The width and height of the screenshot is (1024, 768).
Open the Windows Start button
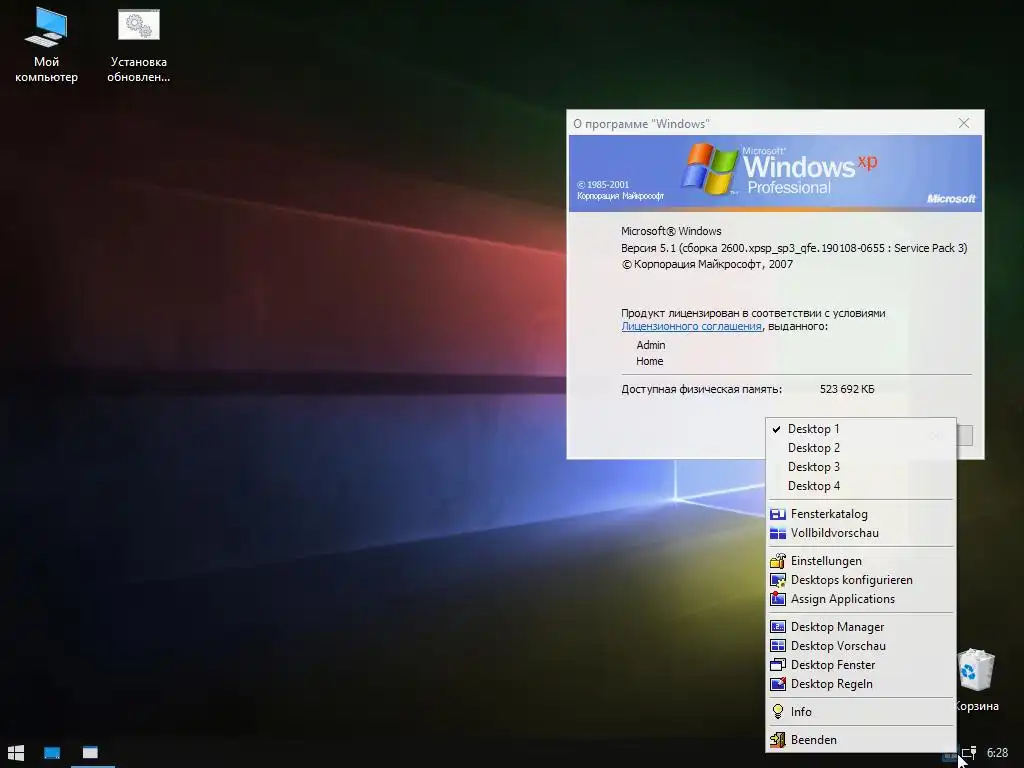click(16, 752)
